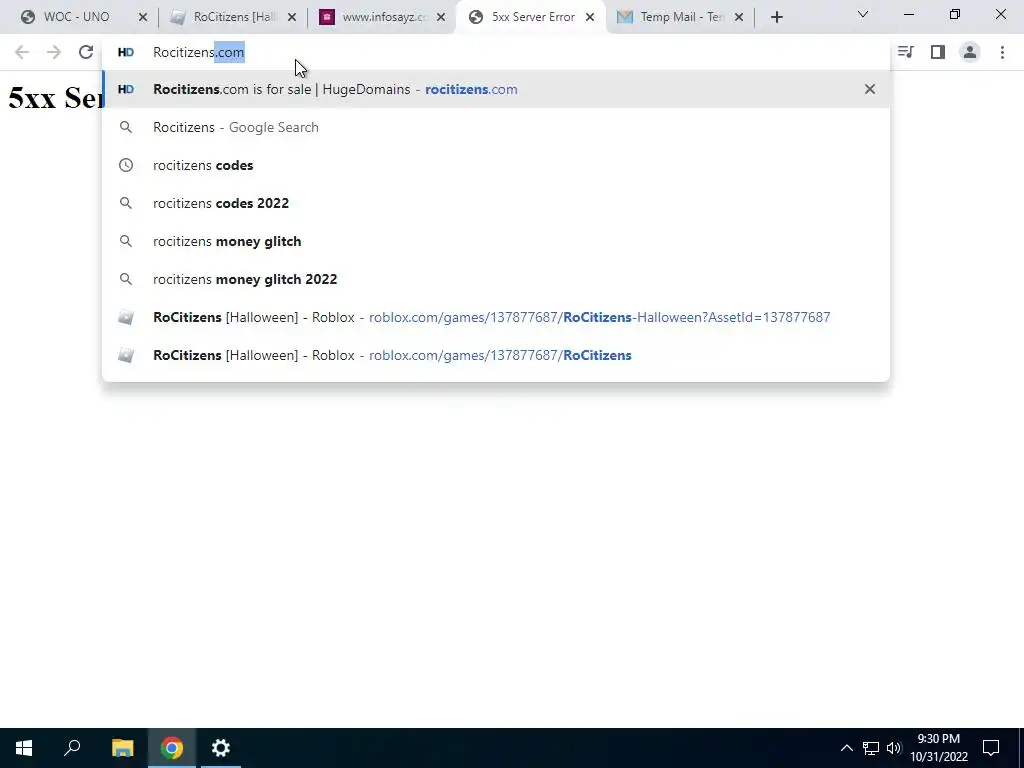Open the profile avatar menu

(970, 52)
